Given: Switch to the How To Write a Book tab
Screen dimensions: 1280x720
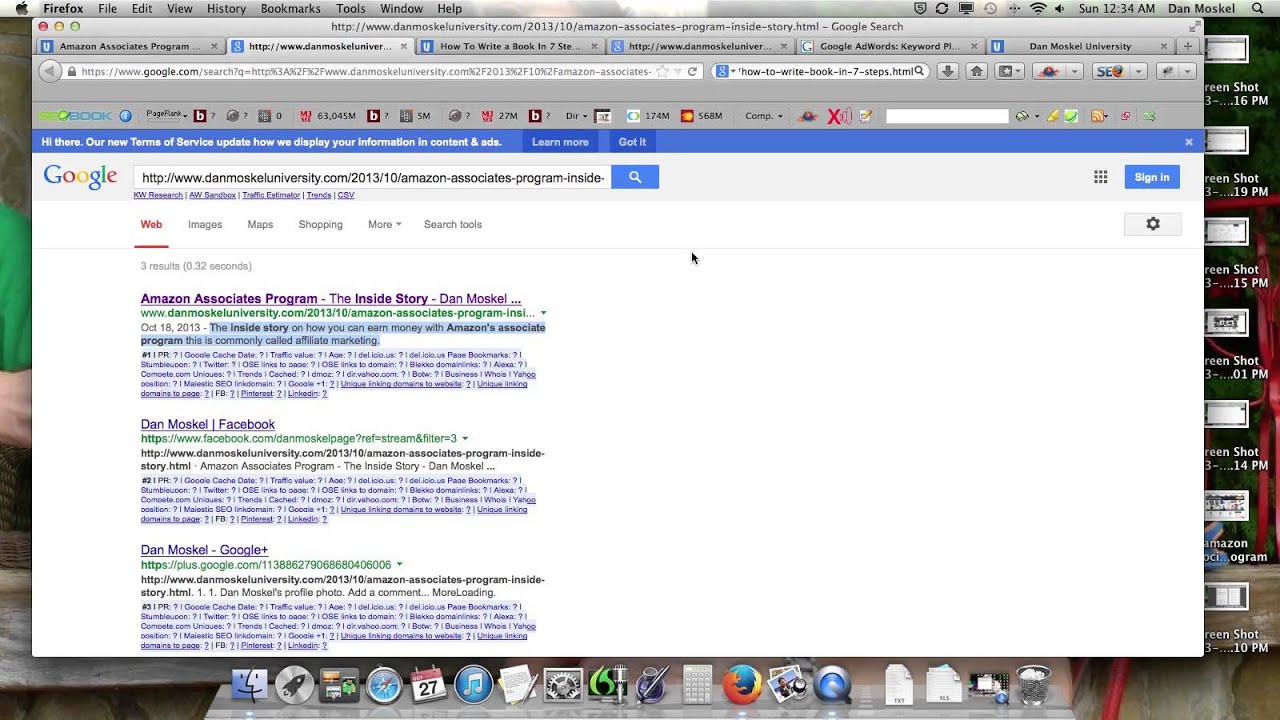Looking at the screenshot, I should pos(509,46).
